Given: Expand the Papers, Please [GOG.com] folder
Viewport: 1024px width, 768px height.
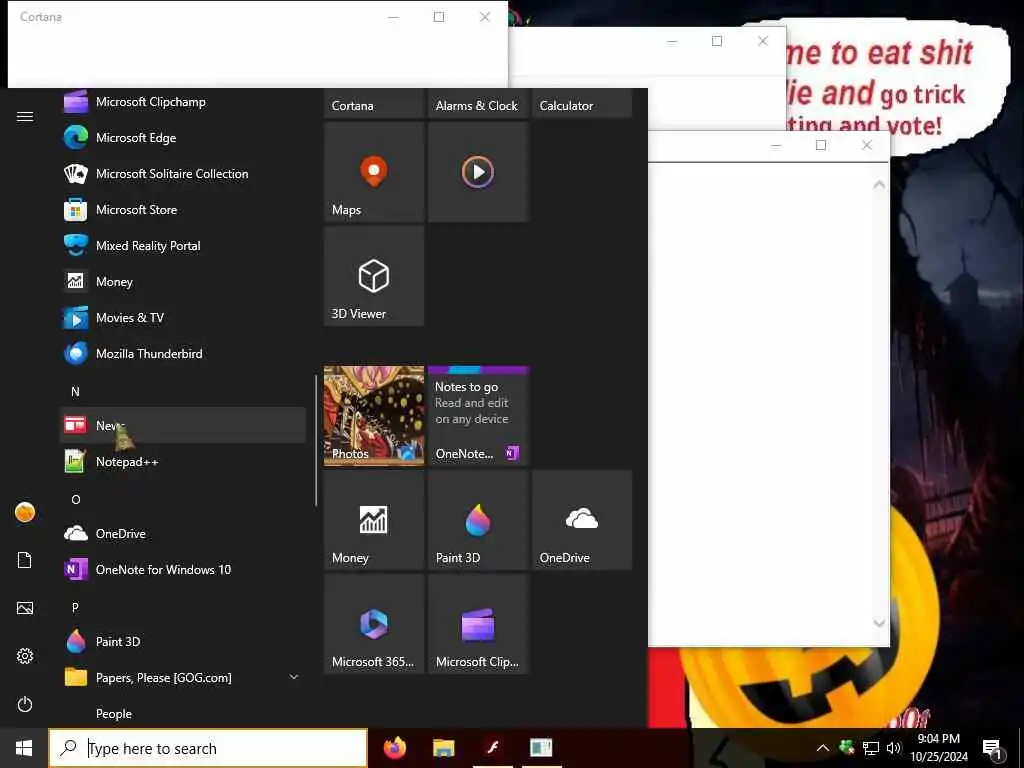Looking at the screenshot, I should point(294,677).
